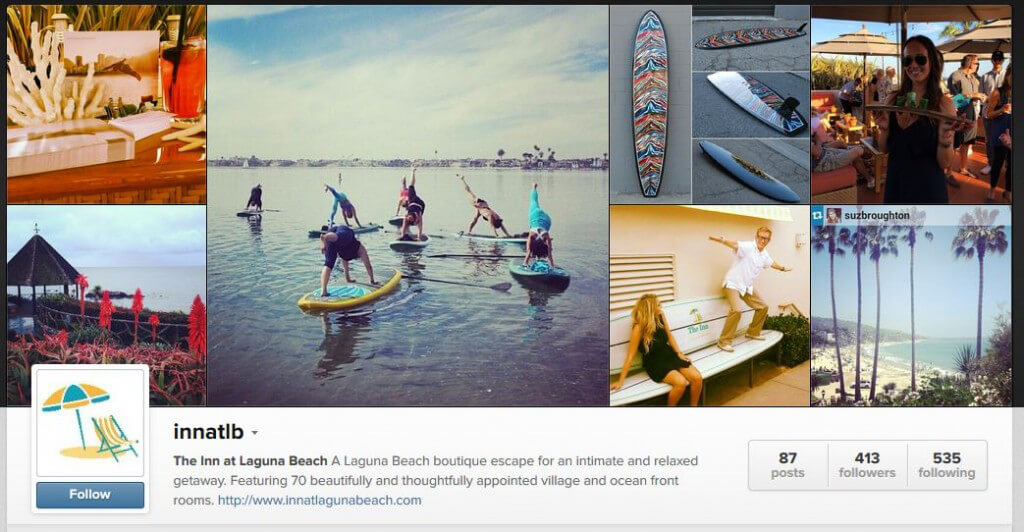Click The Inn at Laguna Beach bio title
This screenshot has height=532, width=1024.
point(250,461)
